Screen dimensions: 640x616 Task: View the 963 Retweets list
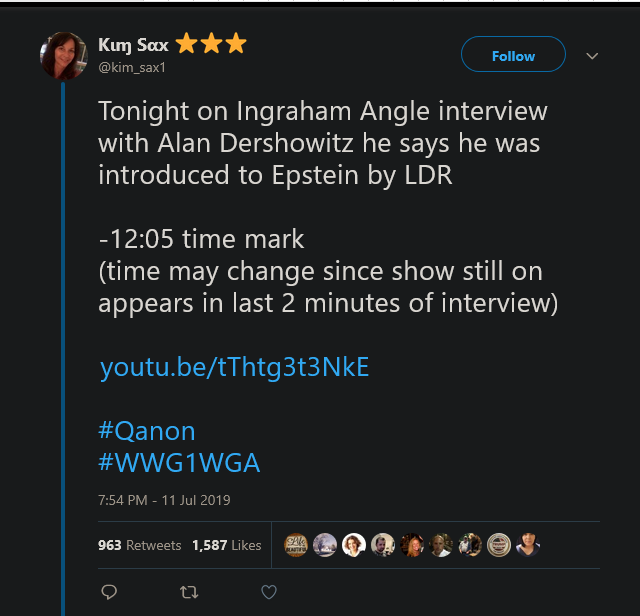tap(139, 545)
